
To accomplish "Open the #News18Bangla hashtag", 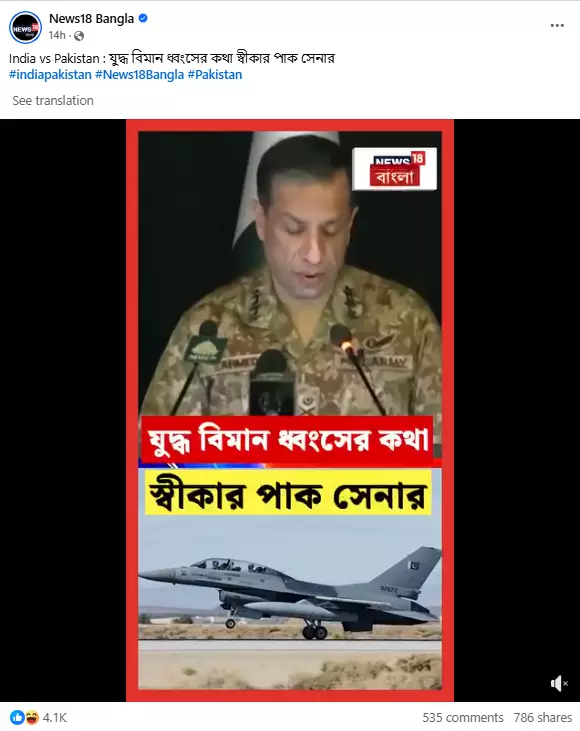I will coord(139,75).
